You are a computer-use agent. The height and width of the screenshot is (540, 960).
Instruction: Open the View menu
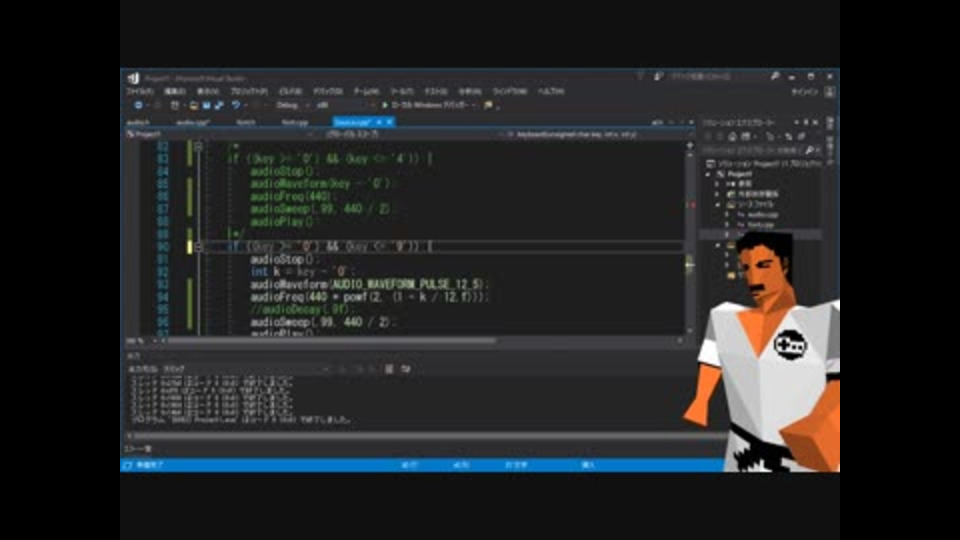(x=208, y=91)
